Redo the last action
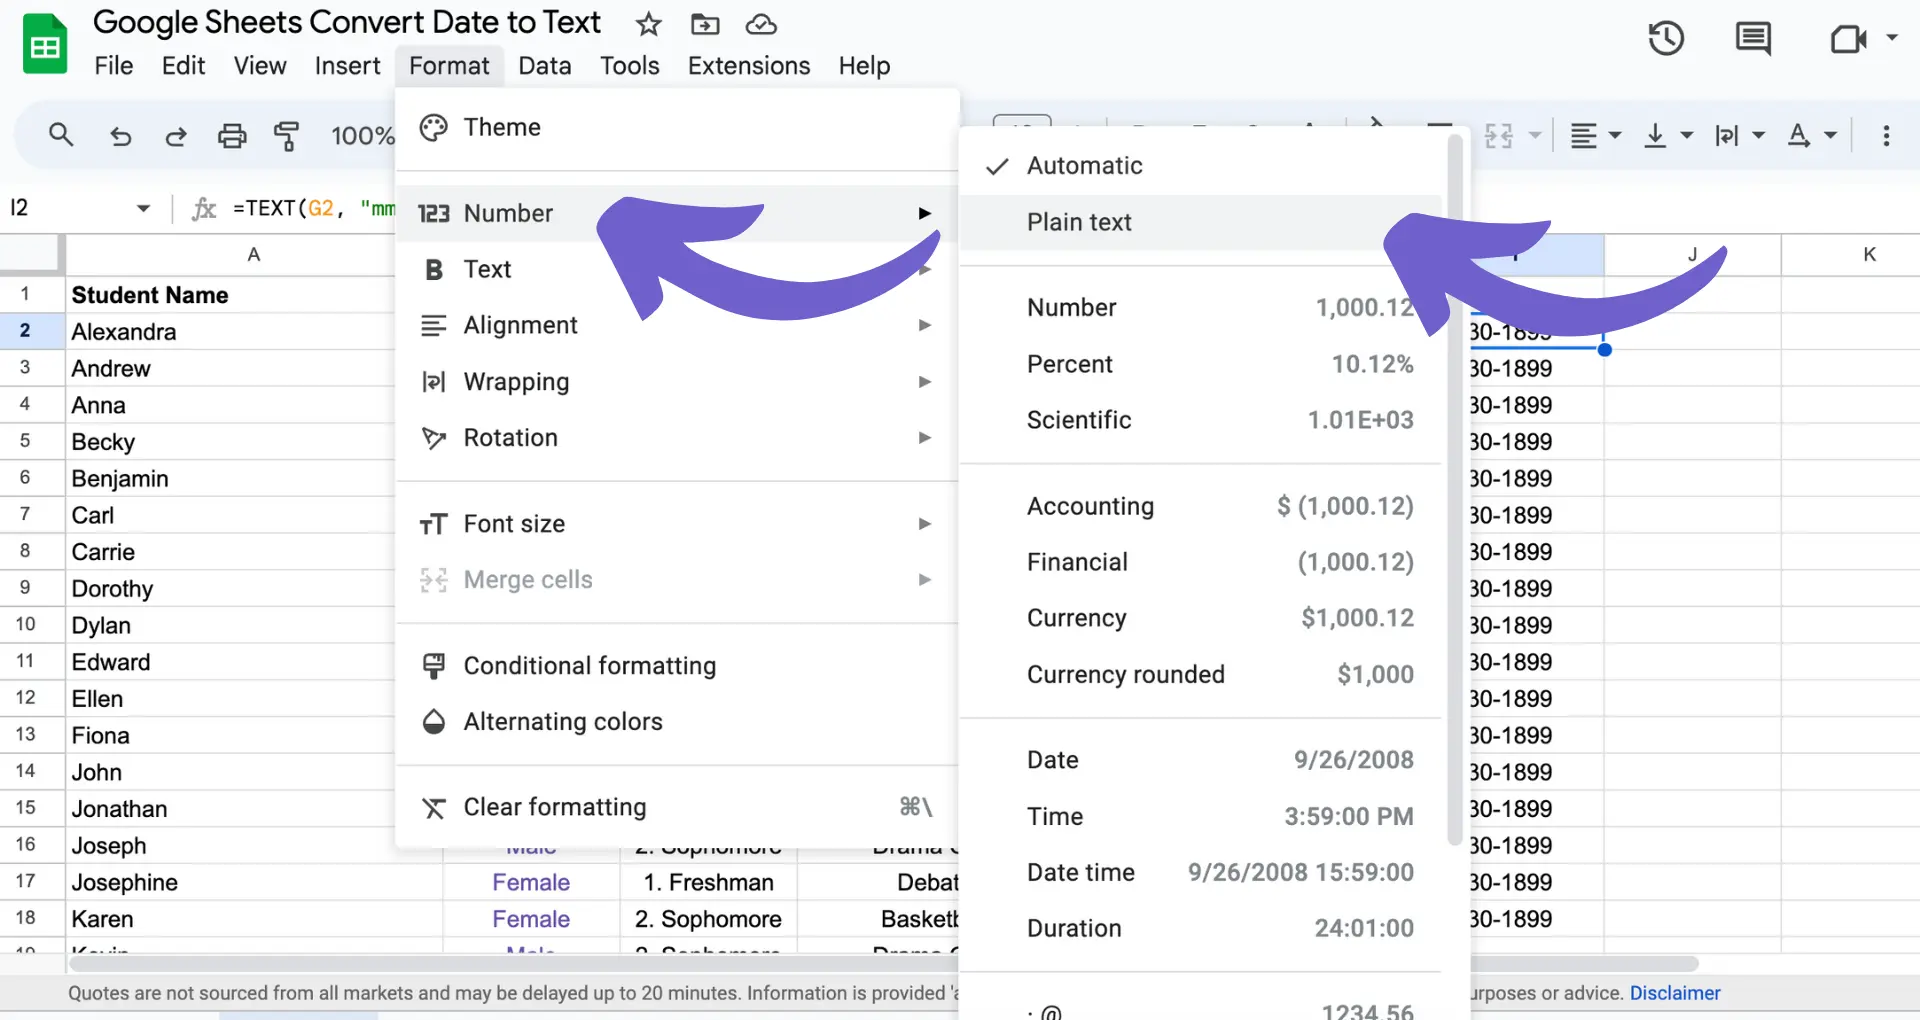Image resolution: width=1920 pixels, height=1020 pixels. (176, 136)
